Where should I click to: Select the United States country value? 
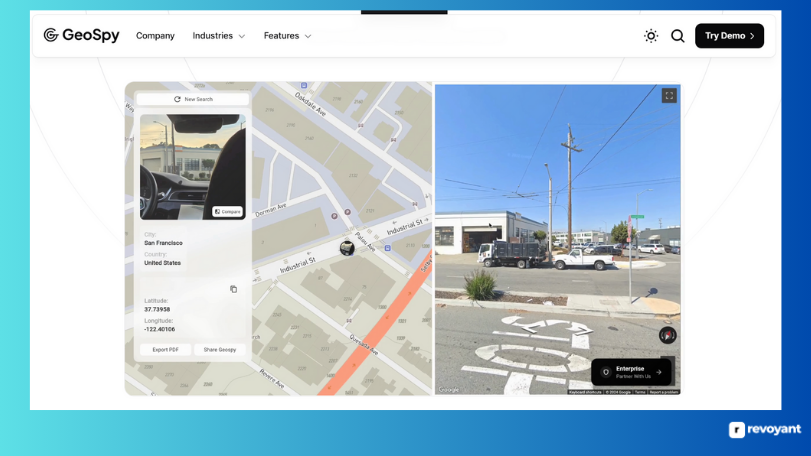[162, 263]
